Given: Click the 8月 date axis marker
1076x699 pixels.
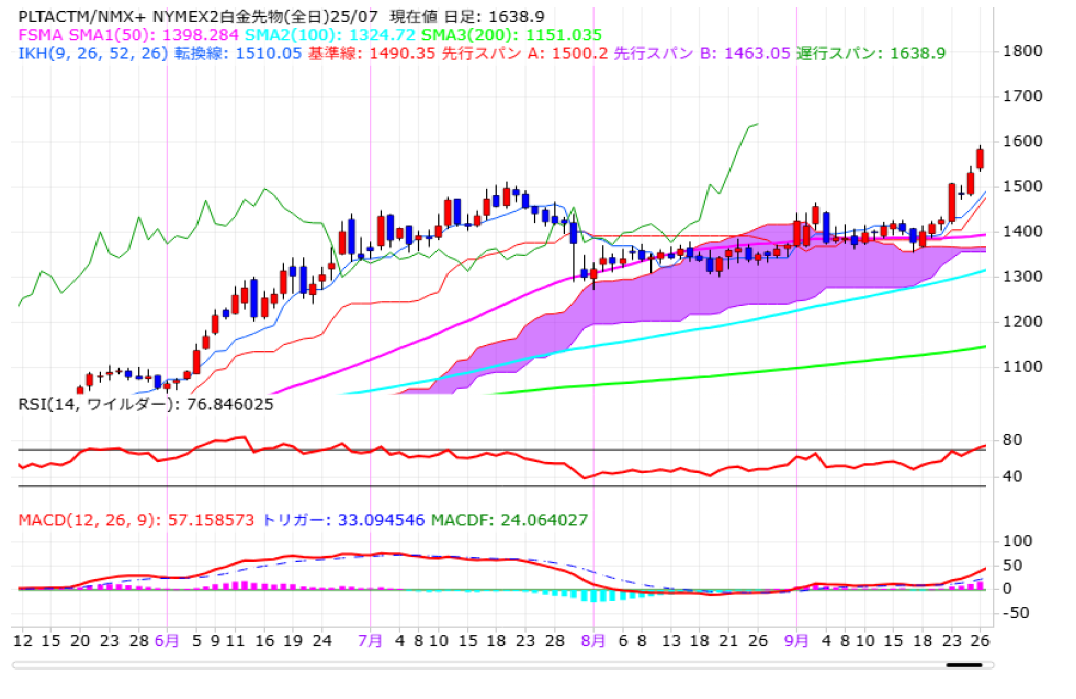Looking at the screenshot, I should coord(593,641).
